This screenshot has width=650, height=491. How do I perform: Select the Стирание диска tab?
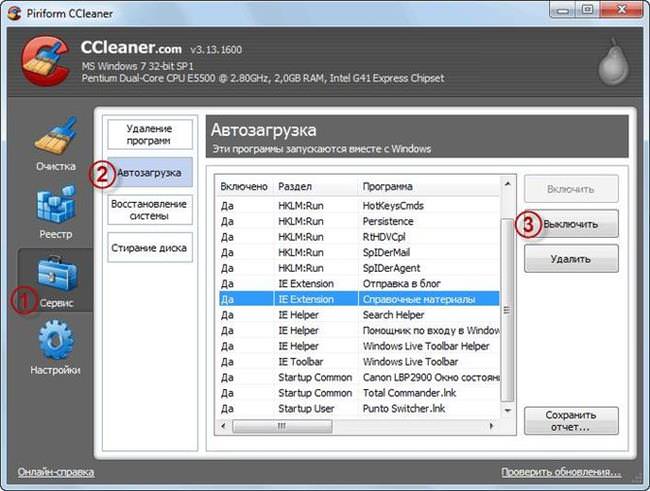pos(150,248)
